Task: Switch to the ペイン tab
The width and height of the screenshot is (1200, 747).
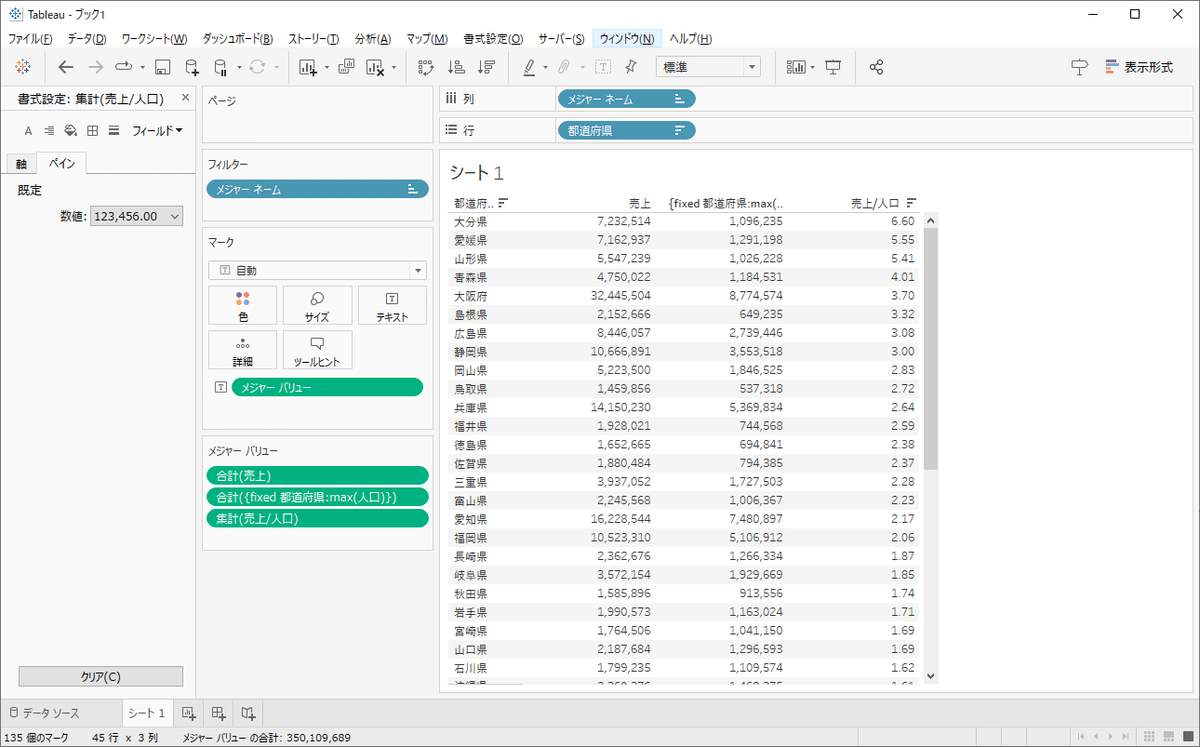Action: (x=62, y=163)
